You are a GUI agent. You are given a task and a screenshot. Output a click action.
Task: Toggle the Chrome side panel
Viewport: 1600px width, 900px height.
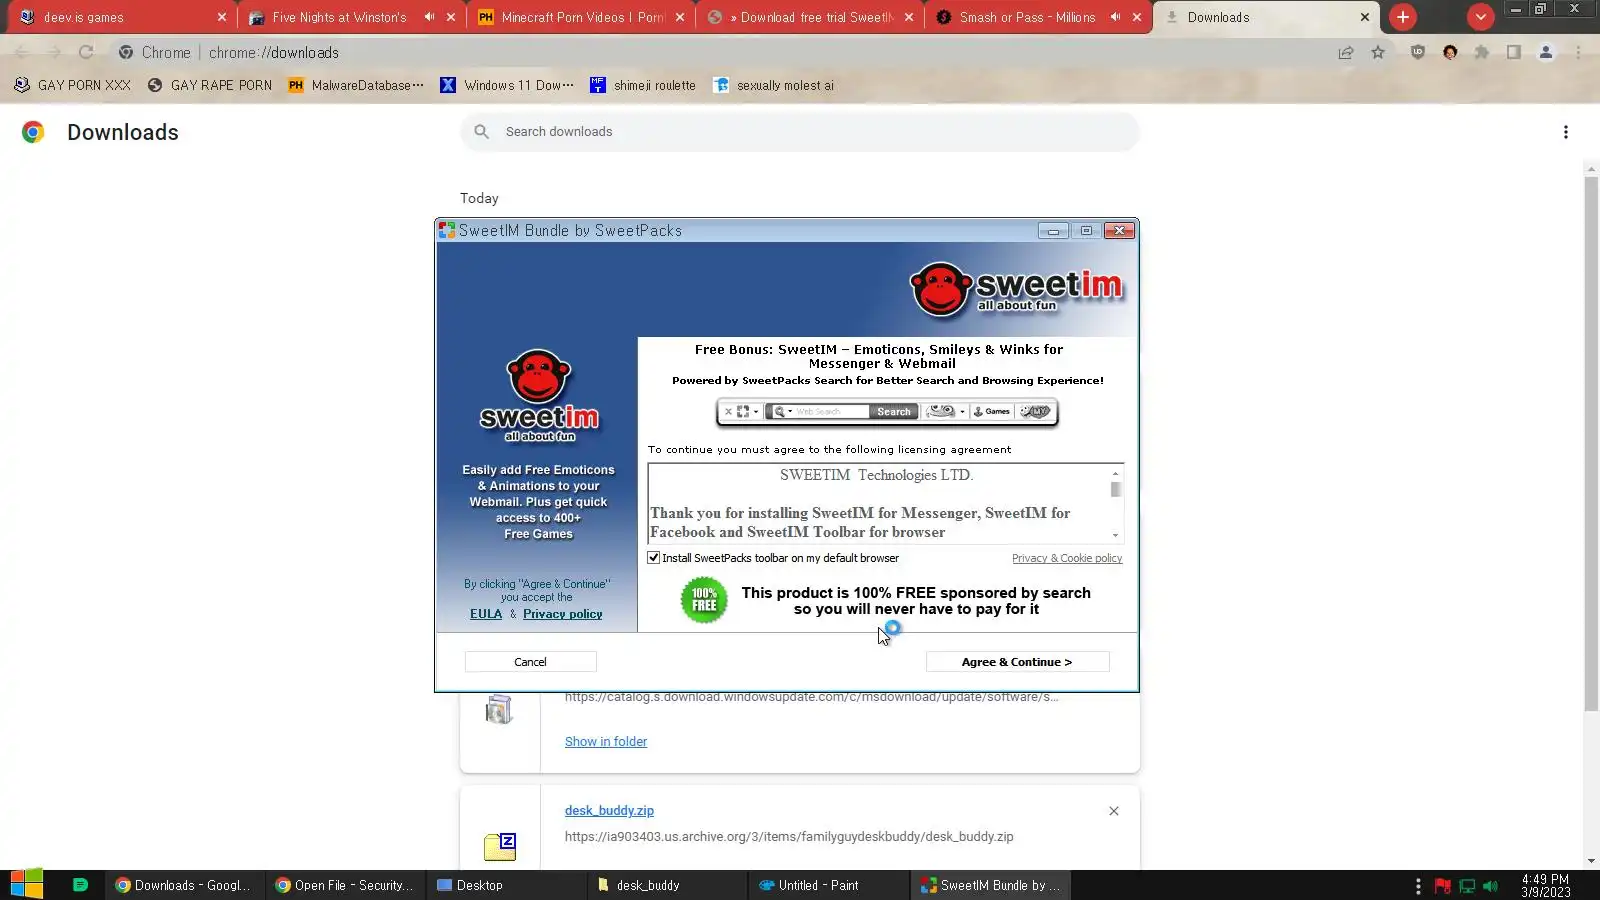[x=1514, y=53]
